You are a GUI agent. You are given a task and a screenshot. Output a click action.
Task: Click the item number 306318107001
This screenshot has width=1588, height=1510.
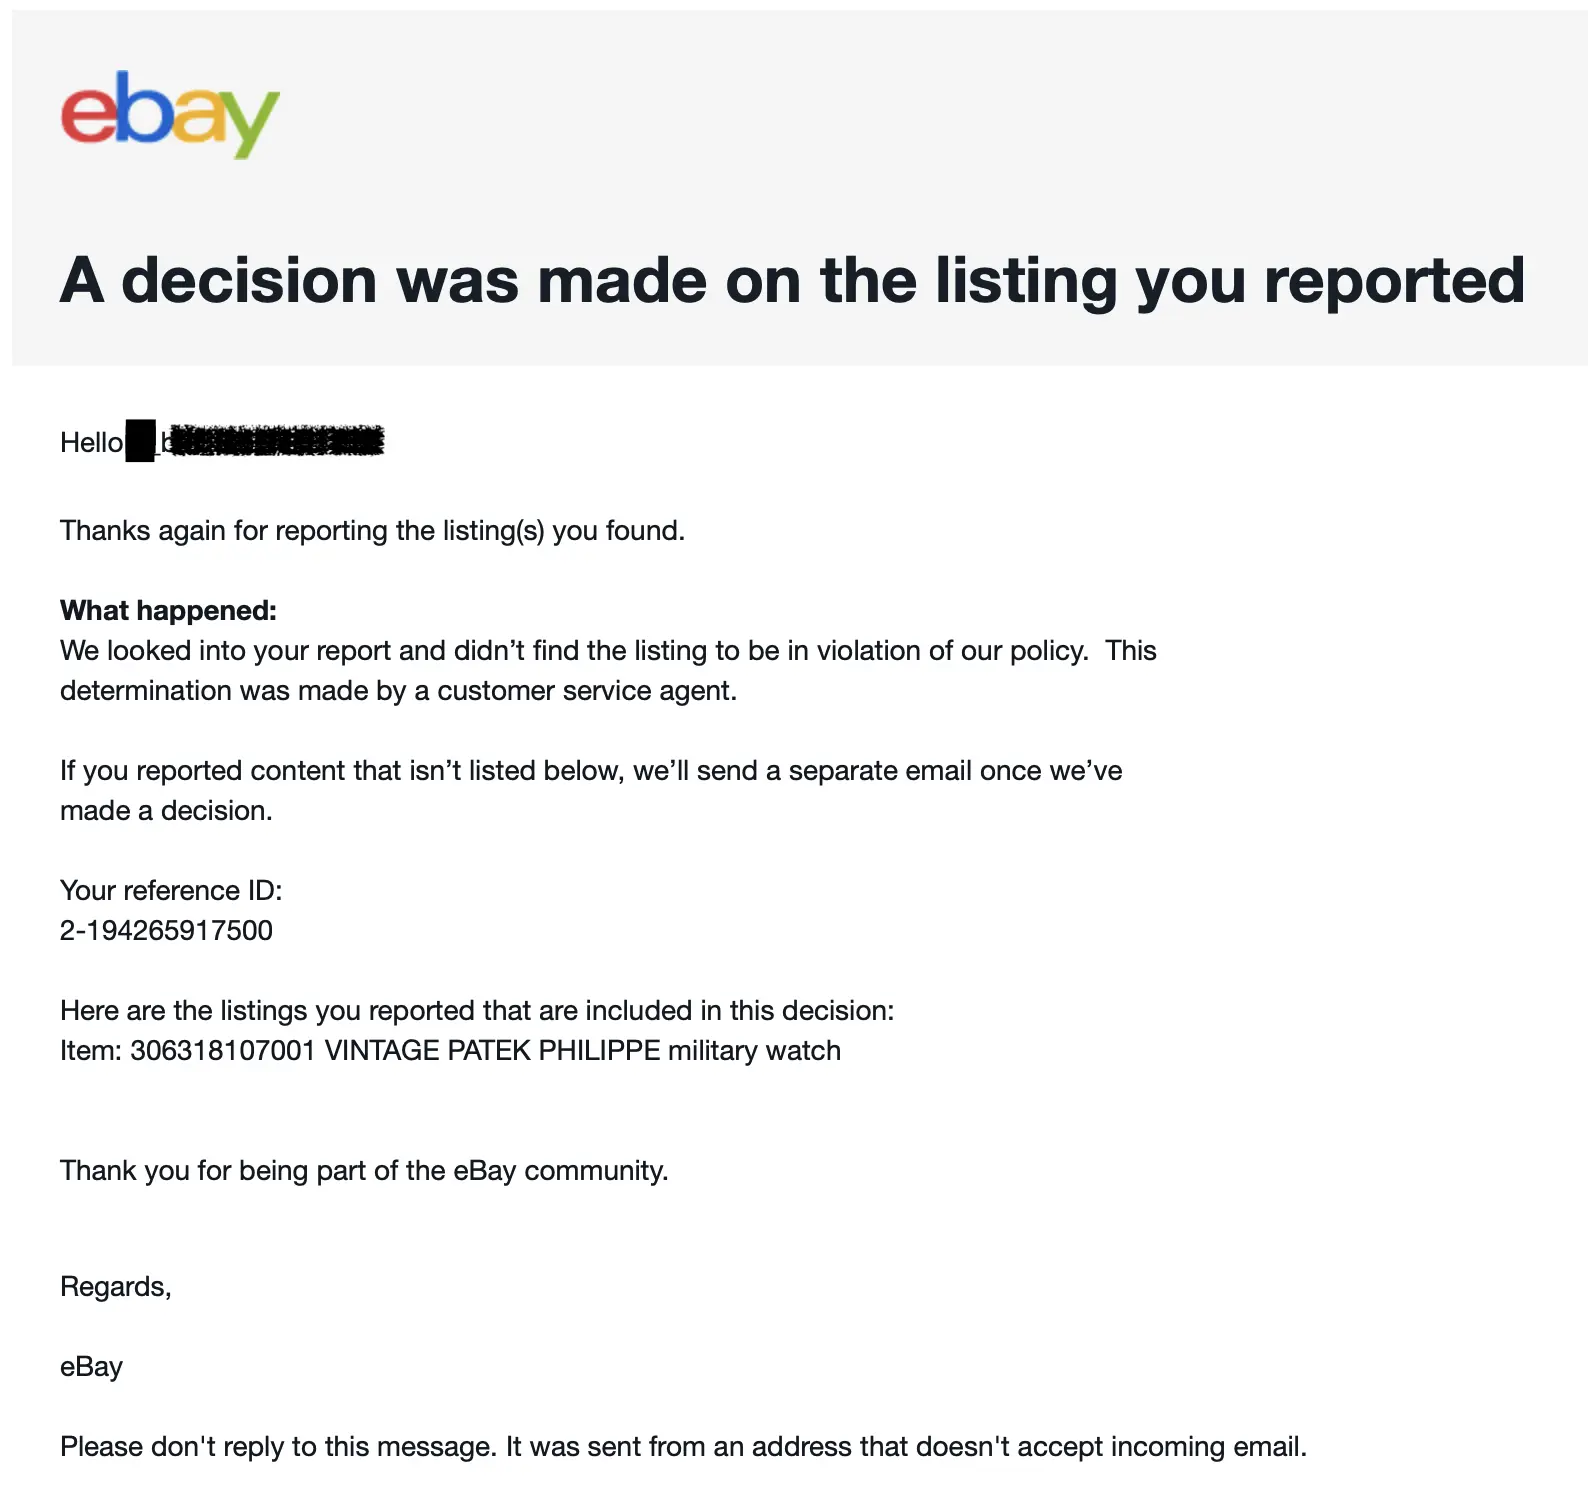point(222,1050)
